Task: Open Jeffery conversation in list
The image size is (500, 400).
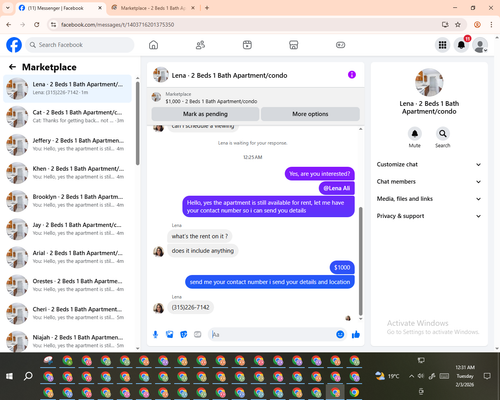Action: [x=67, y=145]
